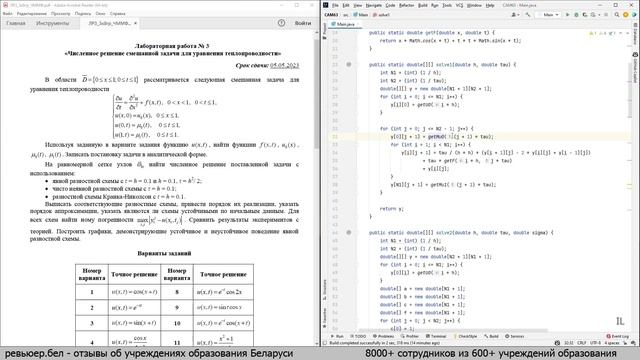Select the Main.java editor tab
The height and width of the screenshot is (360, 640).
pos(345,24)
